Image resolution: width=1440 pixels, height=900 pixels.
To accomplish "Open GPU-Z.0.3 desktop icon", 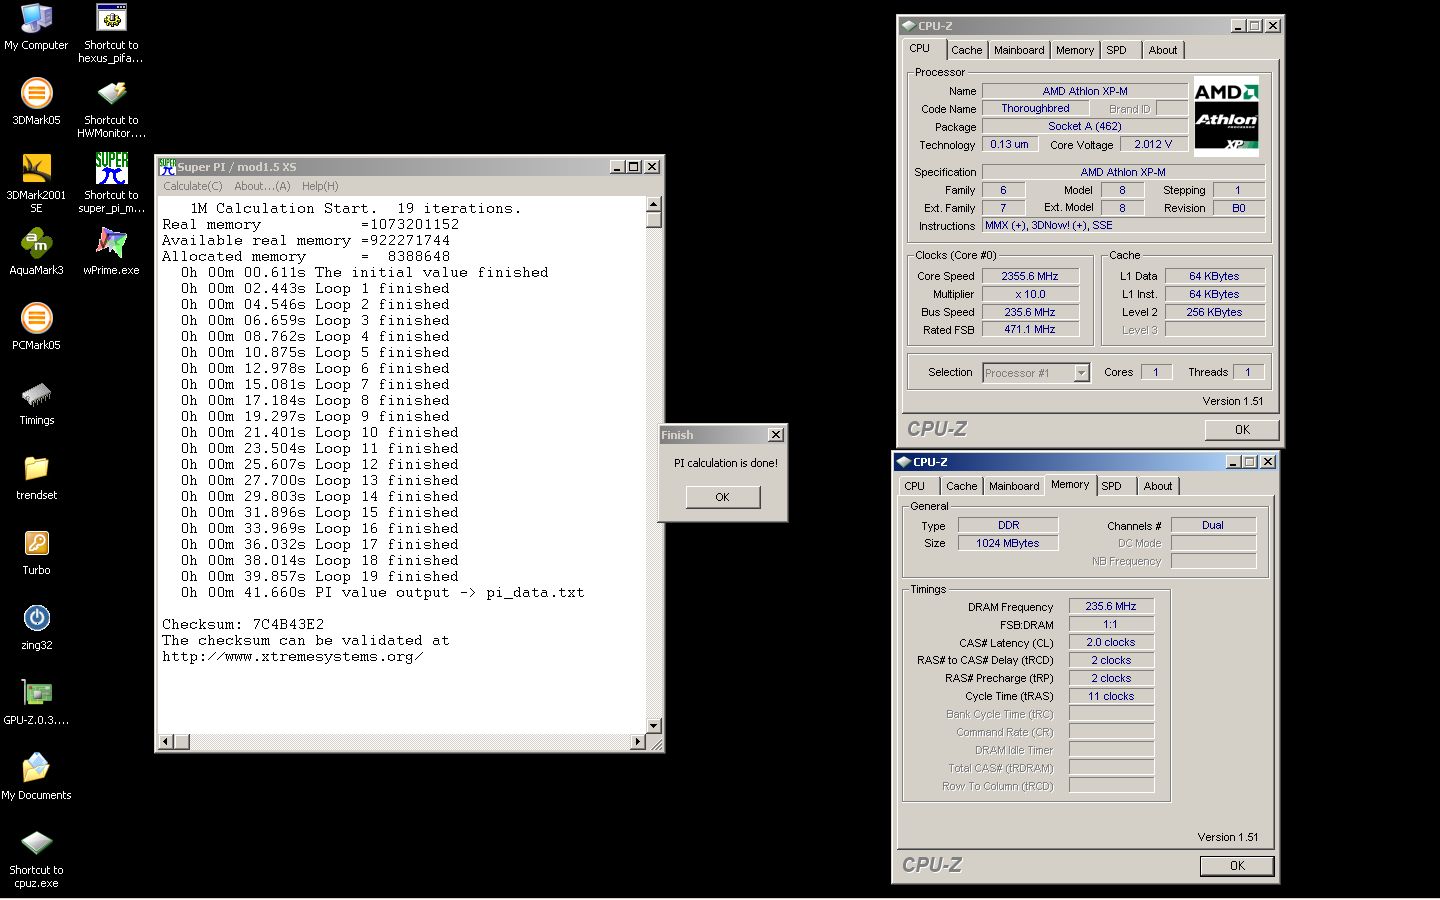I will 36,702.
